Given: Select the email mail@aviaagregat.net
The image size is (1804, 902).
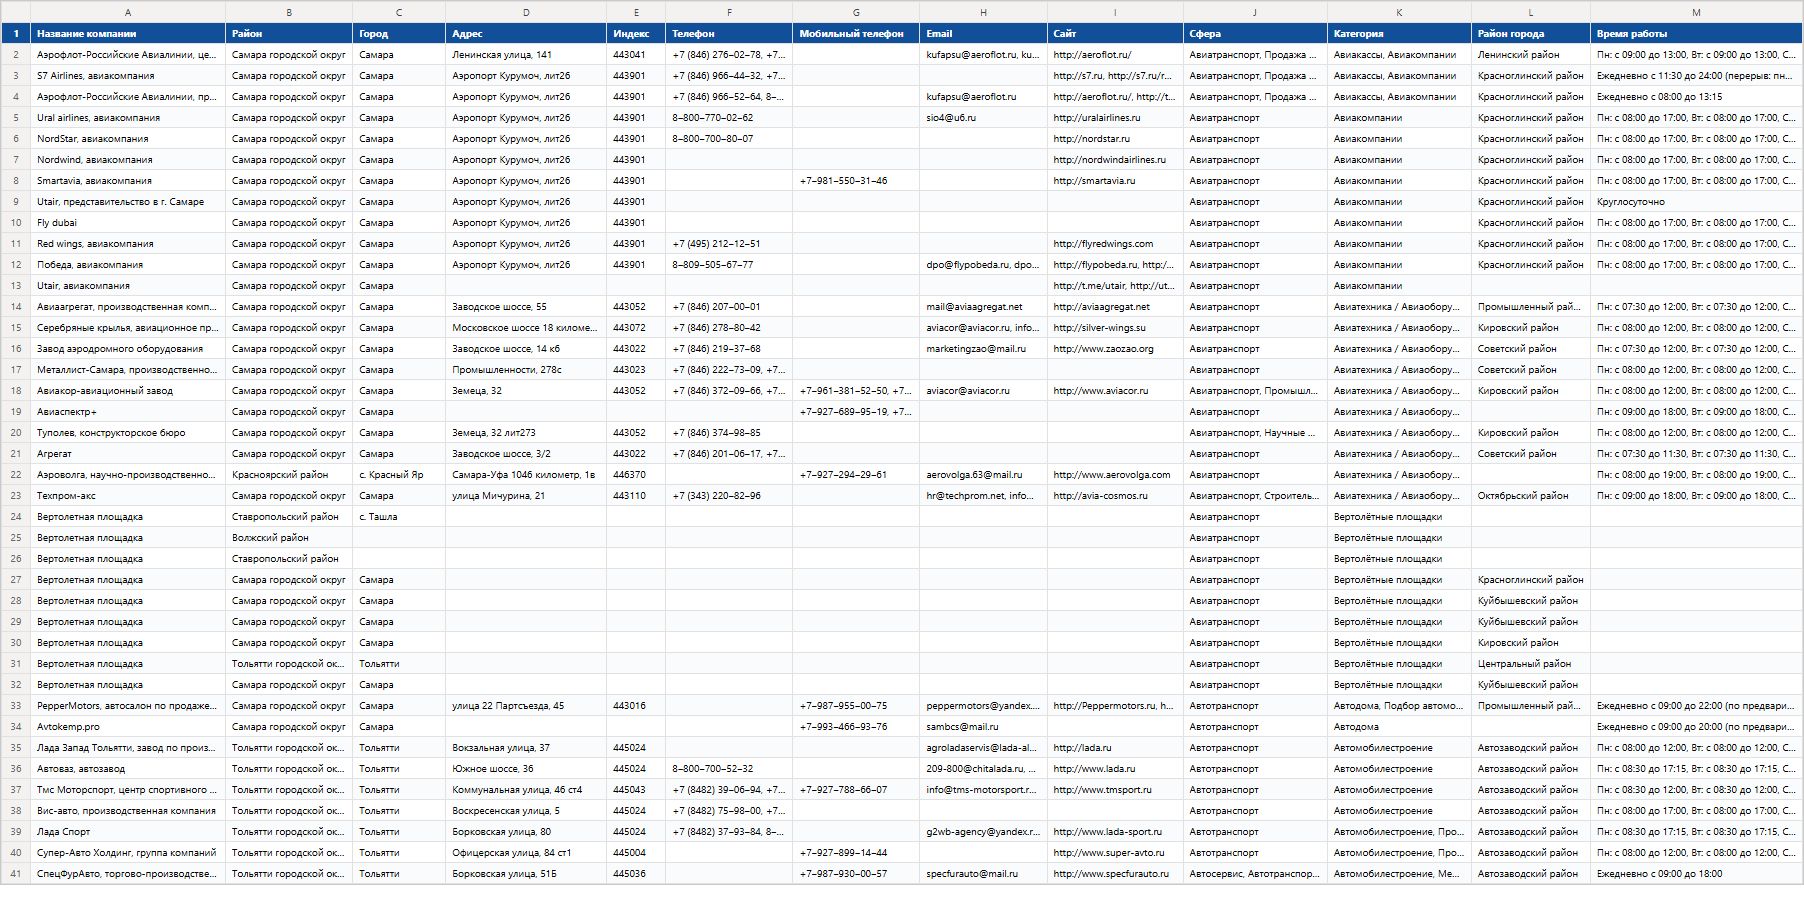Looking at the screenshot, I should [983, 307].
